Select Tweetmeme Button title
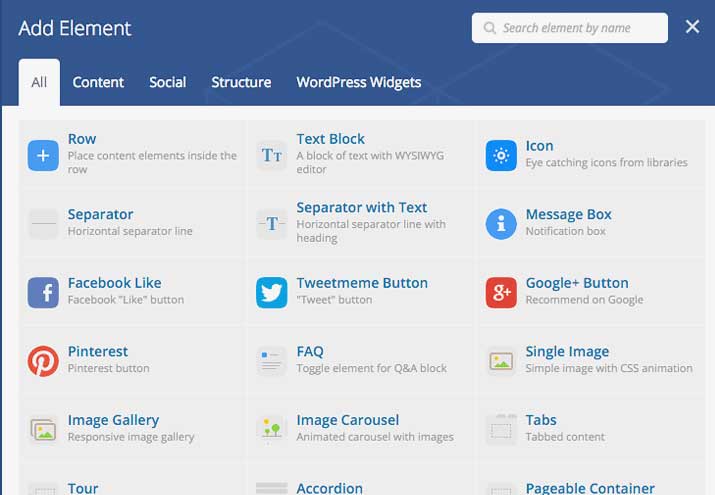The width and height of the screenshot is (715, 495). coord(362,283)
